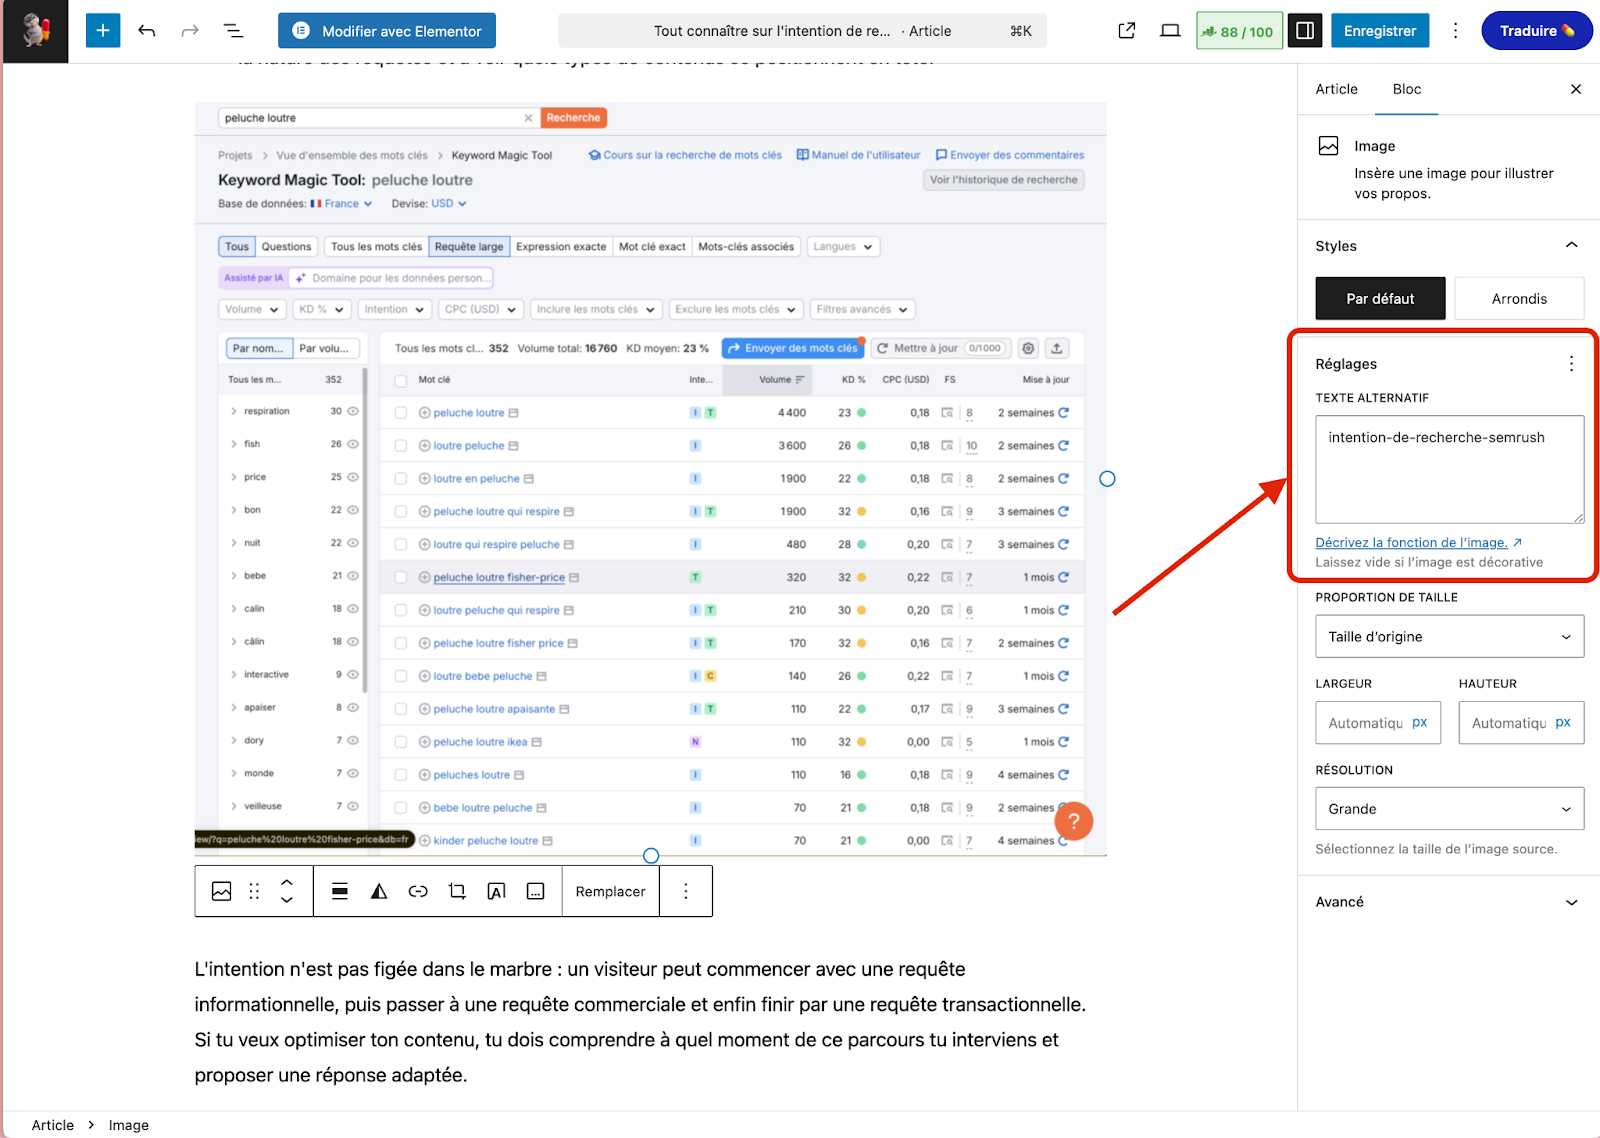Viewport: 1600px width, 1138px height.
Task: Open the image alignment options
Action: (340, 891)
